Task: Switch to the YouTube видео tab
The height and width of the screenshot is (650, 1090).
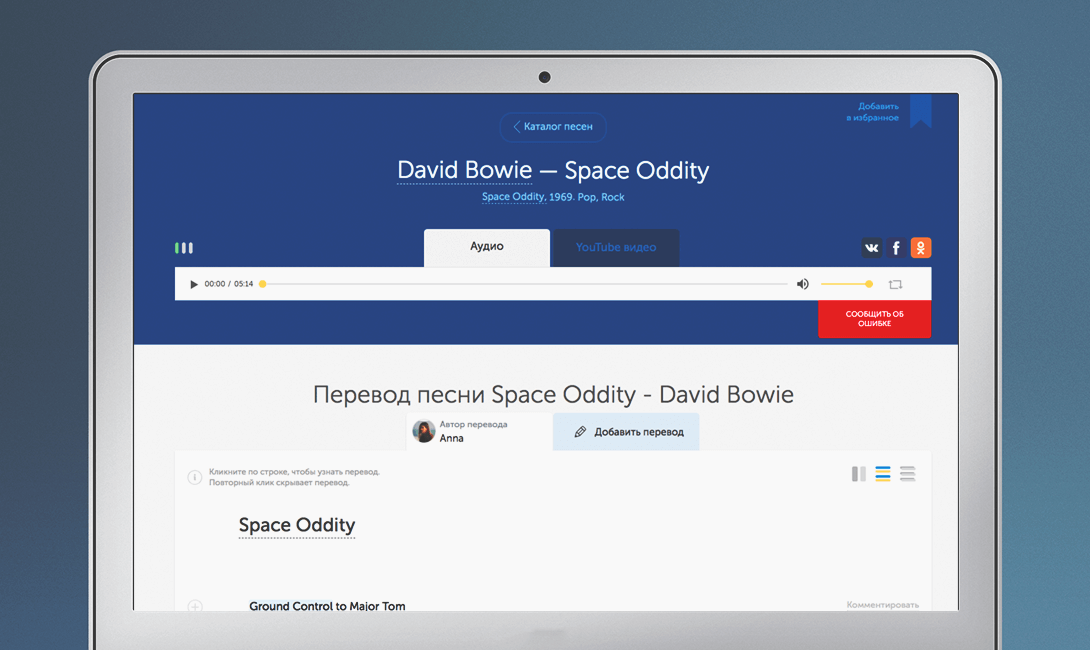Action: click(x=616, y=247)
